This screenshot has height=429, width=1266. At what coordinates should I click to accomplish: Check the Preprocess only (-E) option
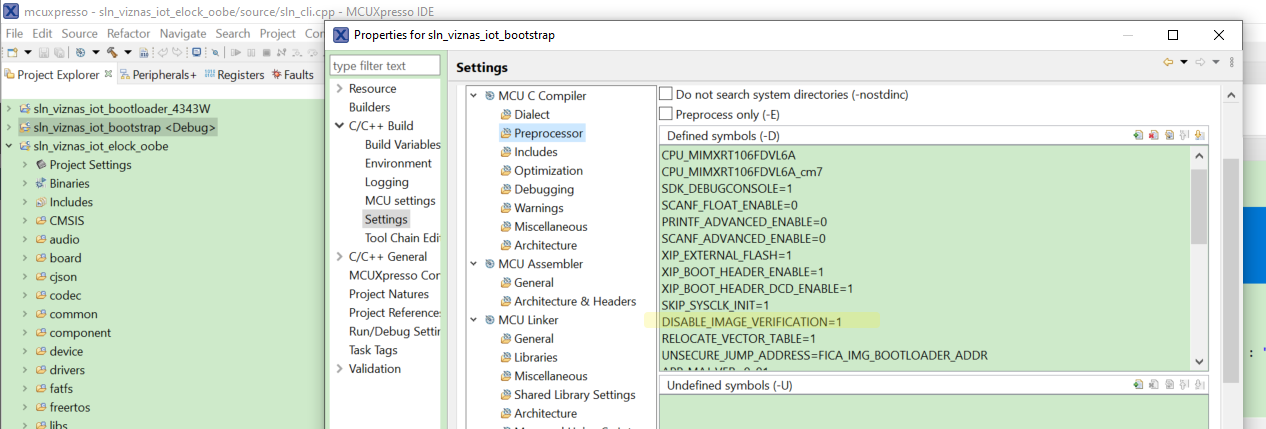tap(666, 114)
